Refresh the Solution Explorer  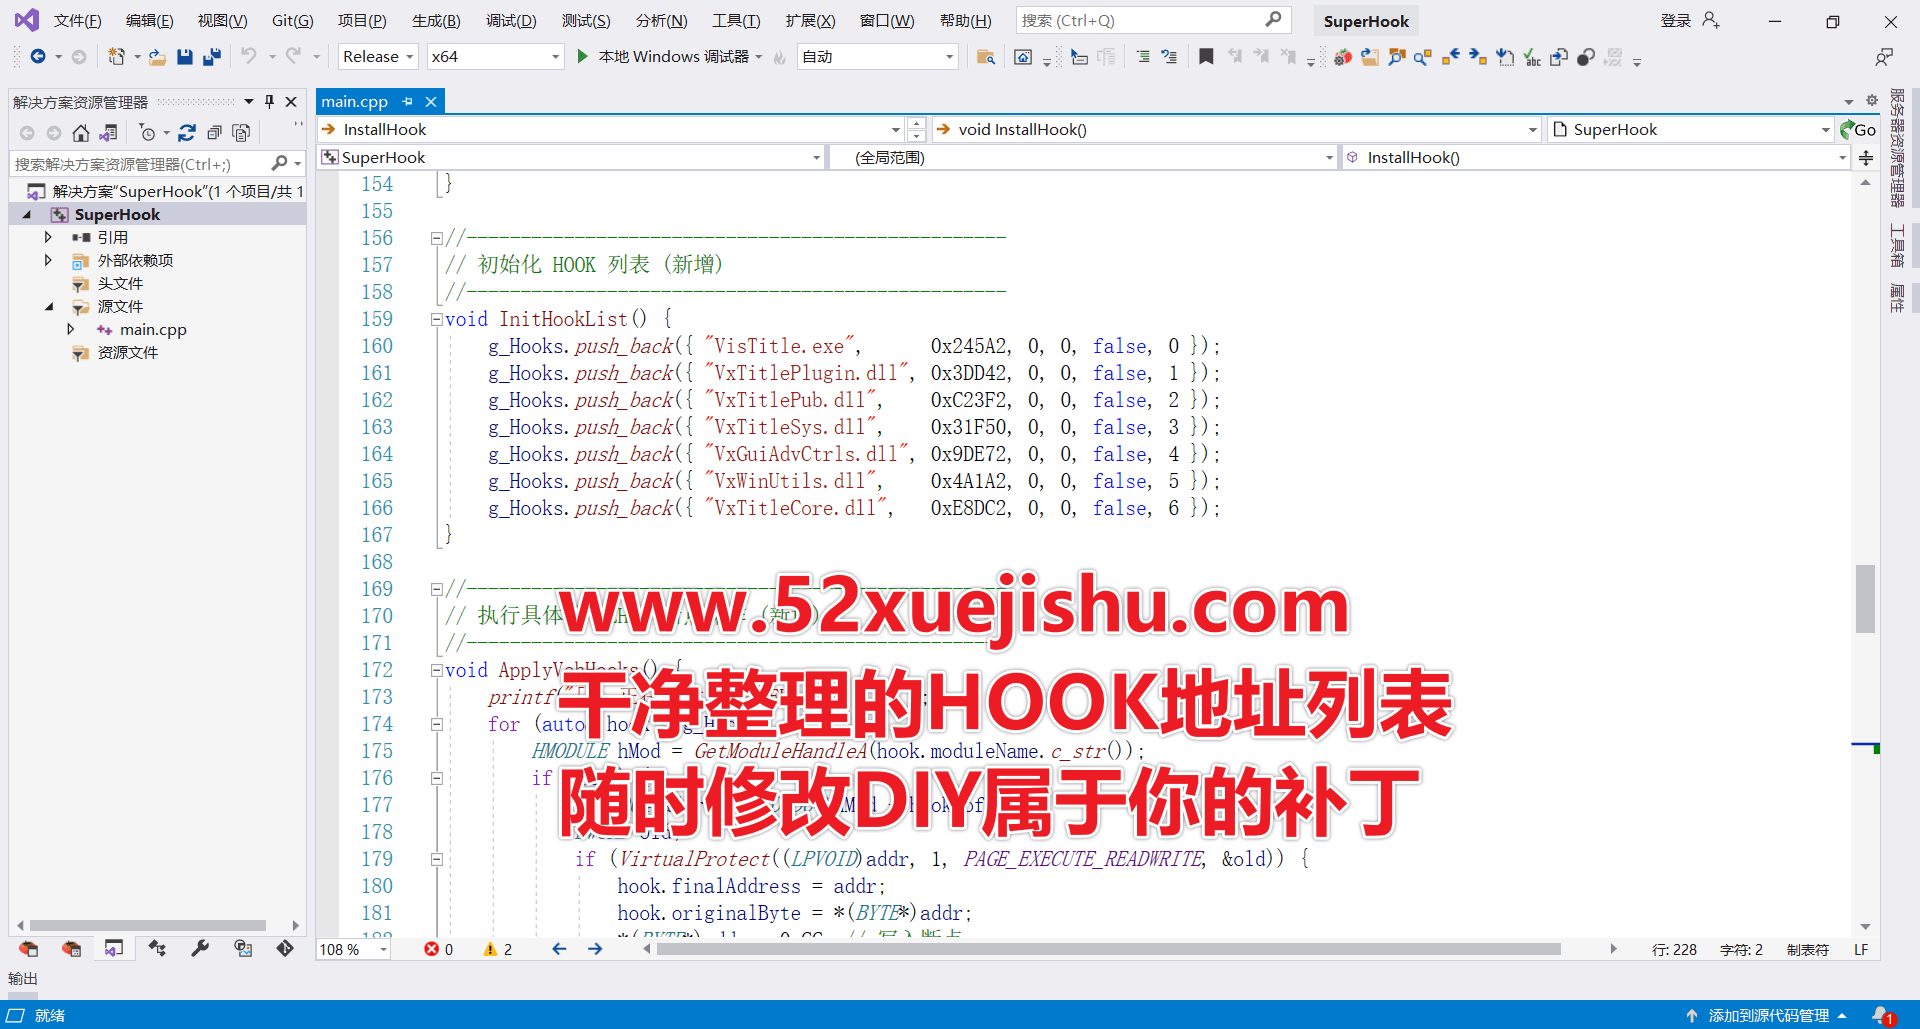click(187, 132)
